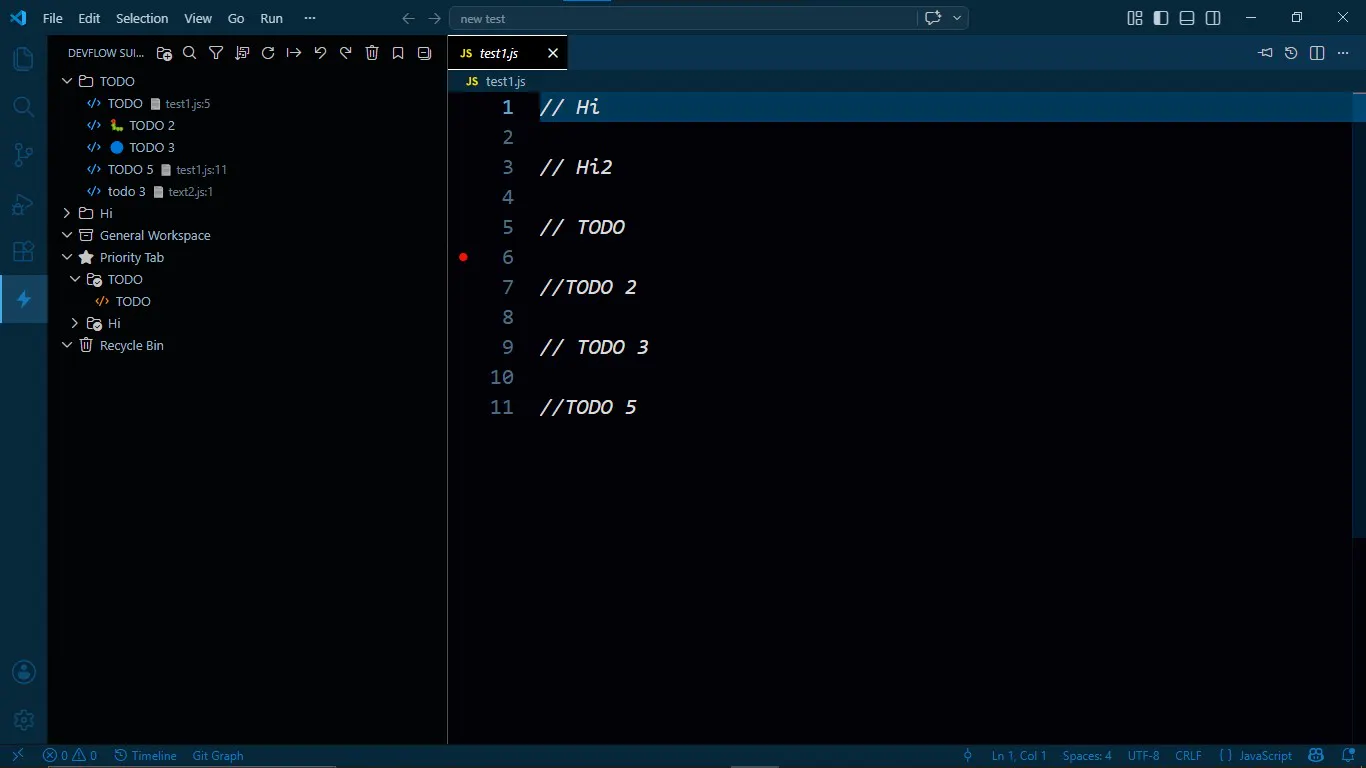
Task: Open the errors and warnings indicator
Action: click(x=70, y=756)
